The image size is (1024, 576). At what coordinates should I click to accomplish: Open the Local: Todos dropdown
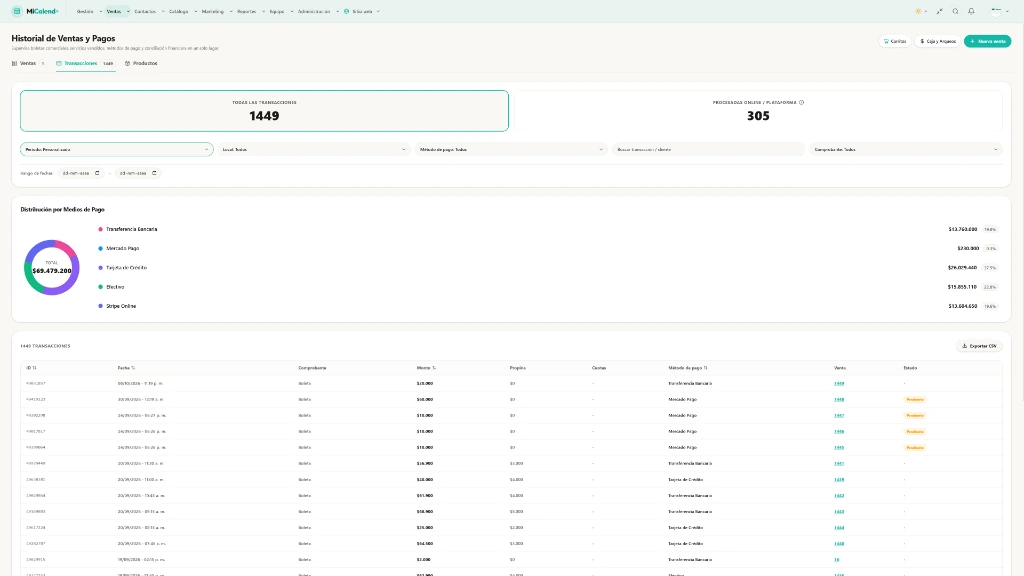[x=314, y=150]
